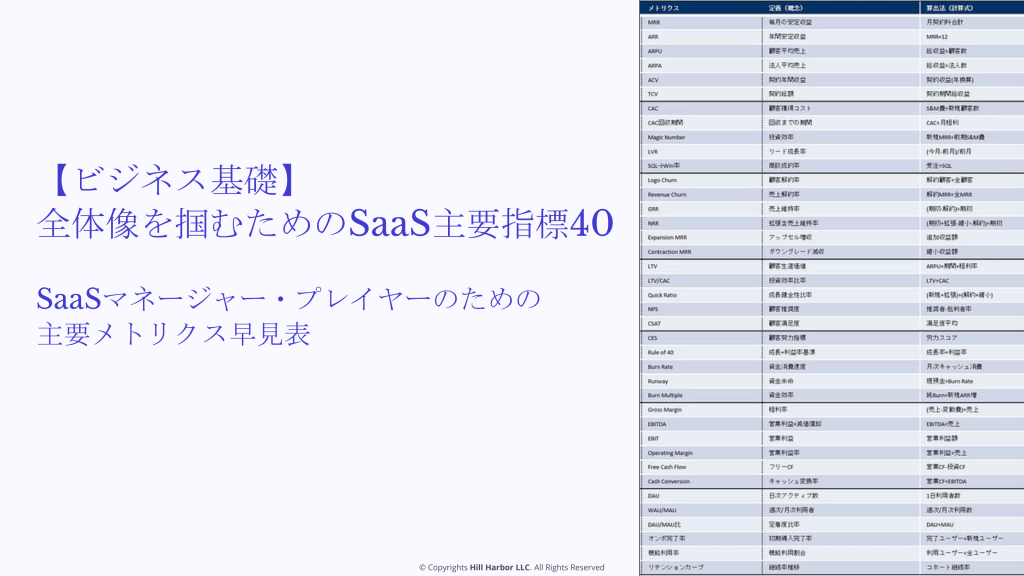Click the Magic Number metric cell
Image resolution: width=1024 pixels, height=576 pixels.
tap(666, 137)
